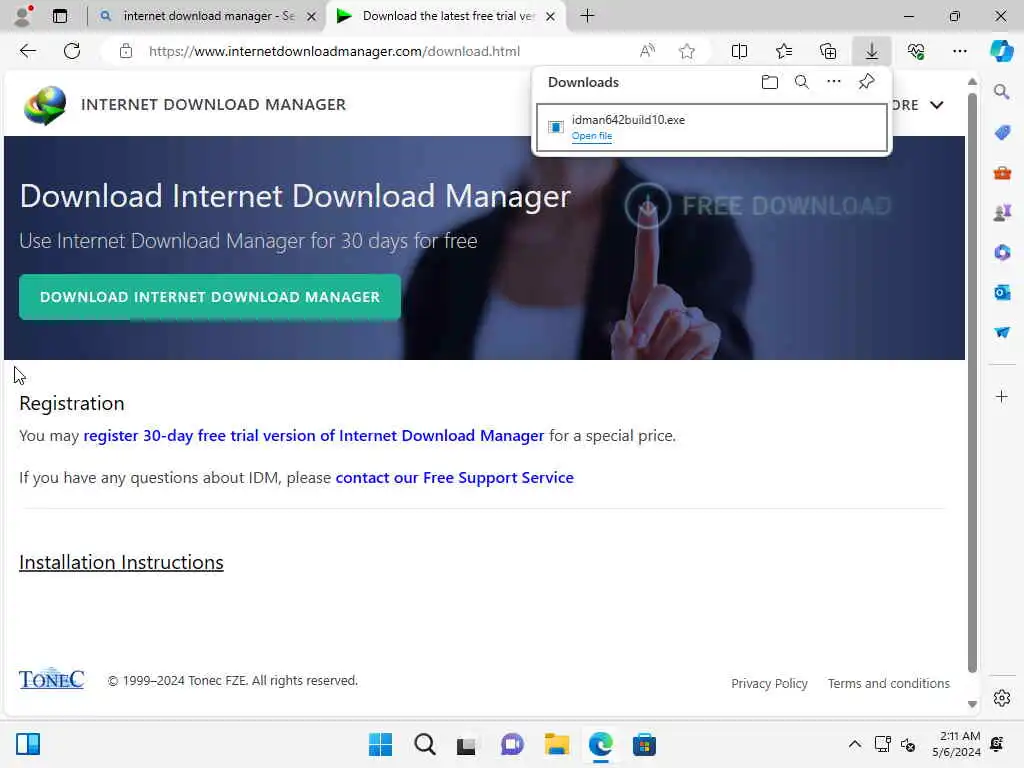Open Browser essentials heart icon
Viewport: 1024px width, 768px height.
916,51
